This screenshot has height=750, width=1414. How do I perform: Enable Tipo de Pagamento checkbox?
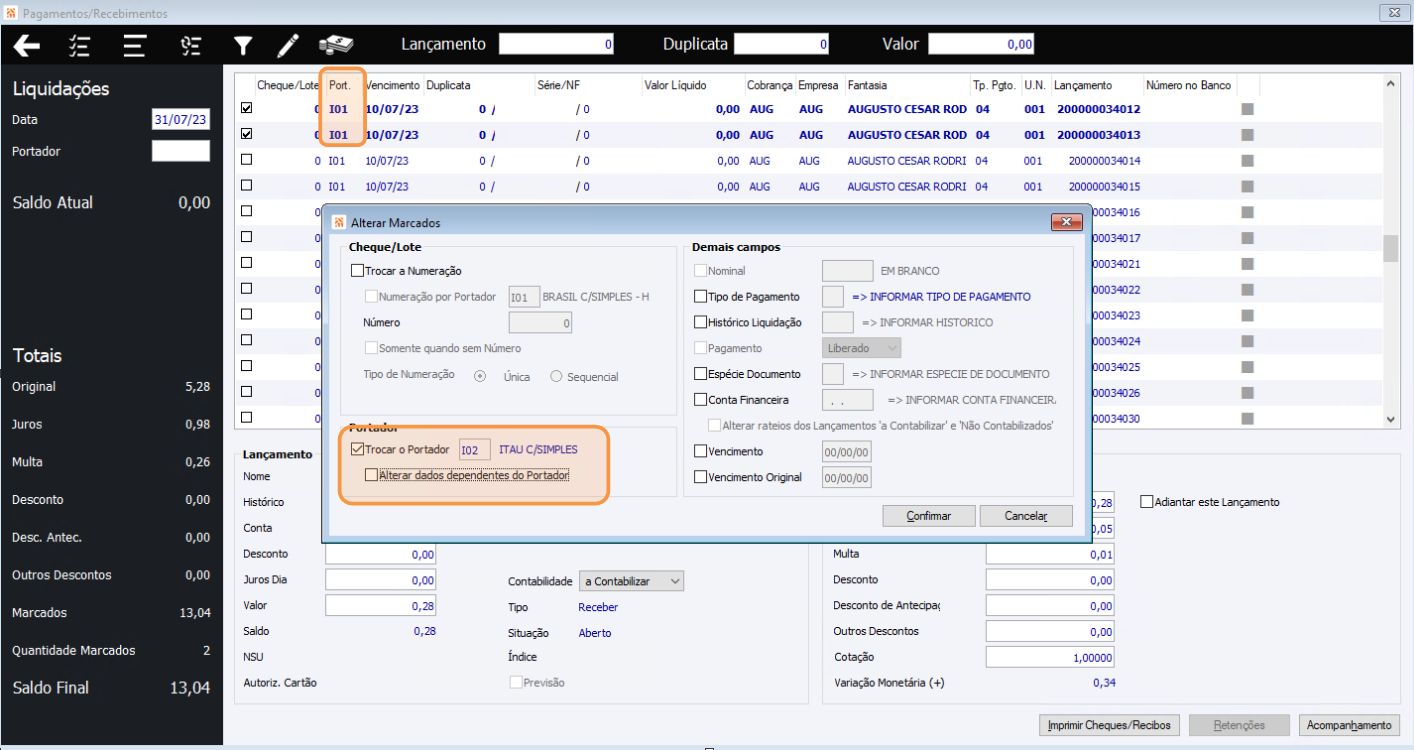point(700,296)
